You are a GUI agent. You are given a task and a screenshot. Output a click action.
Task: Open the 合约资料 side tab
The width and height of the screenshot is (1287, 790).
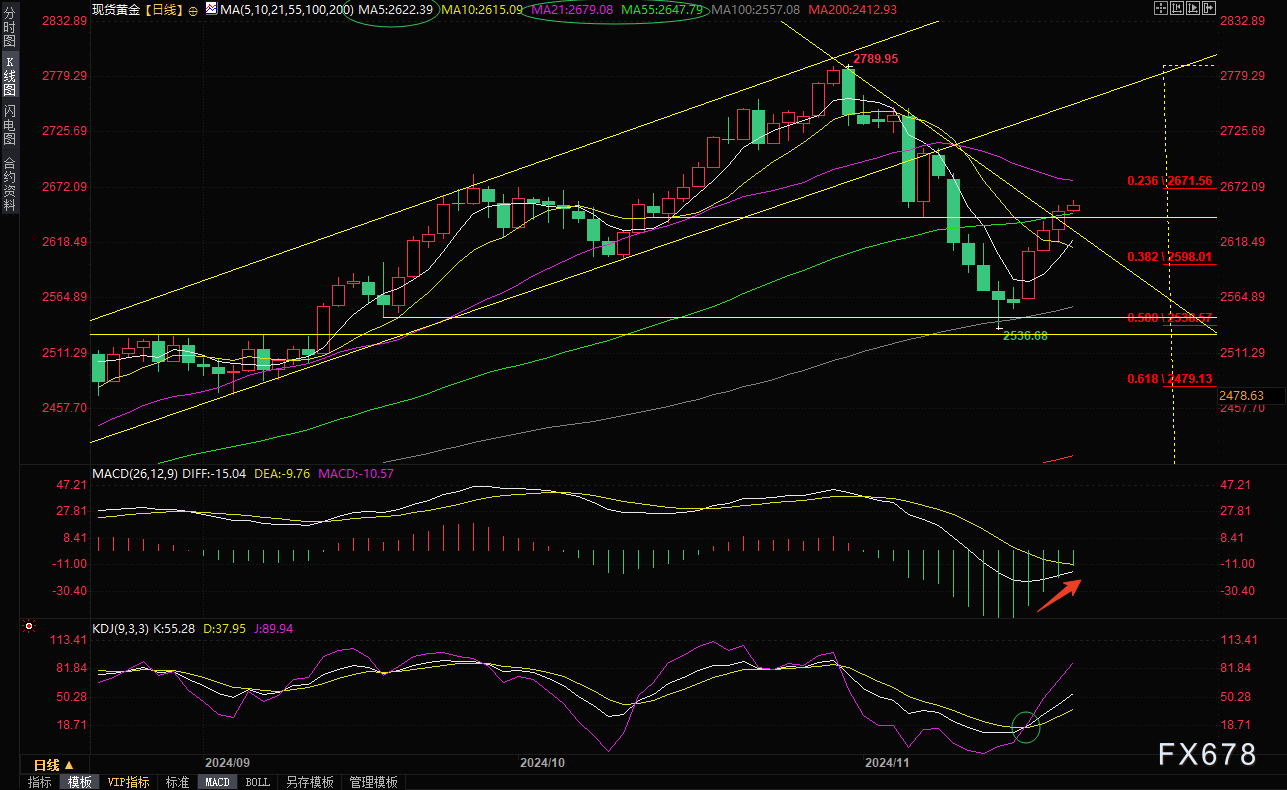(x=9, y=183)
